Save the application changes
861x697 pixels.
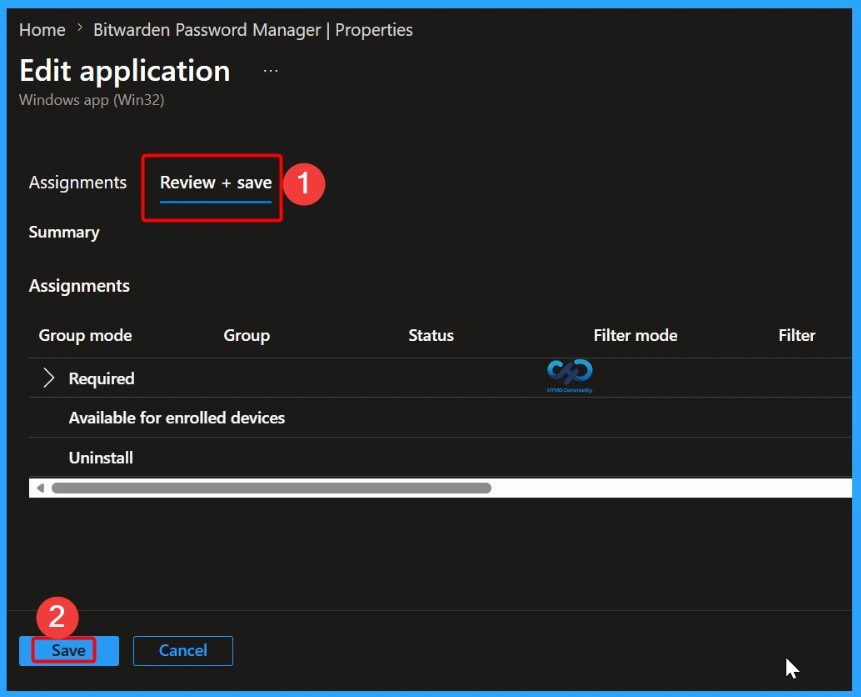click(x=69, y=650)
